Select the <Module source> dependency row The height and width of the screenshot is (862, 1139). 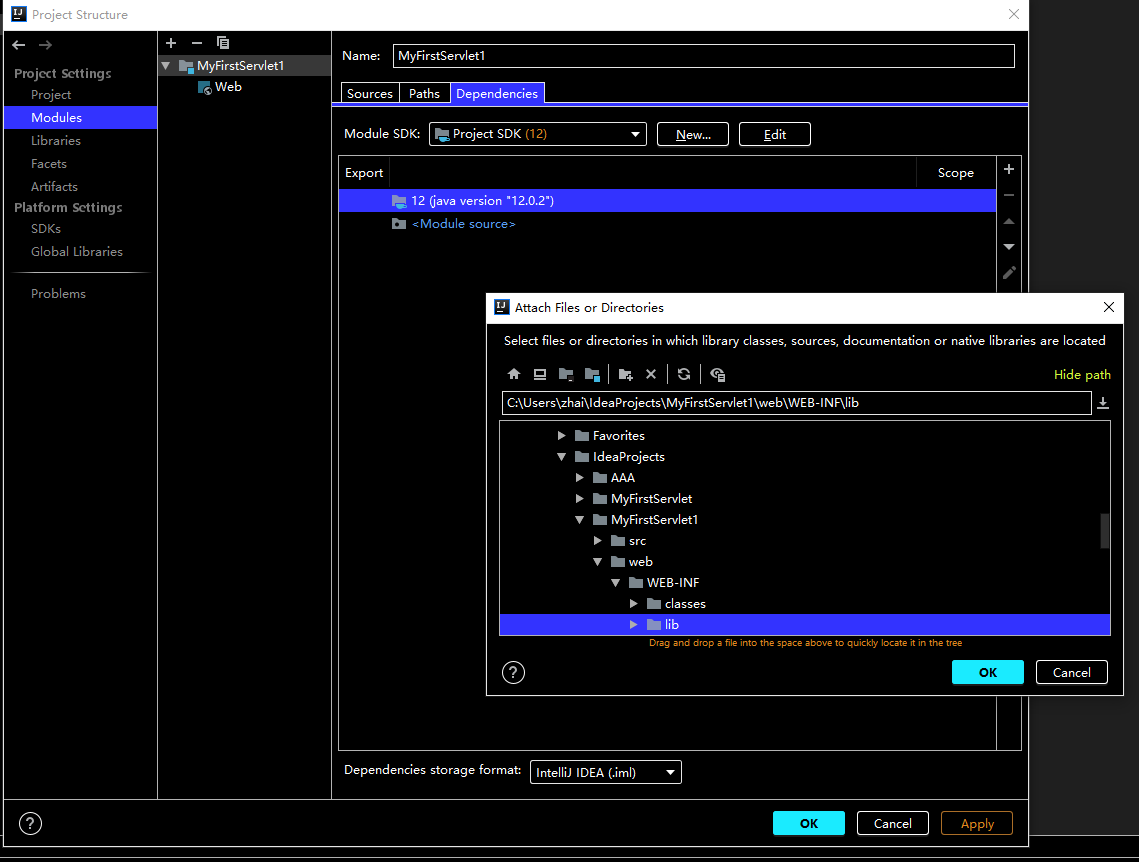667,224
